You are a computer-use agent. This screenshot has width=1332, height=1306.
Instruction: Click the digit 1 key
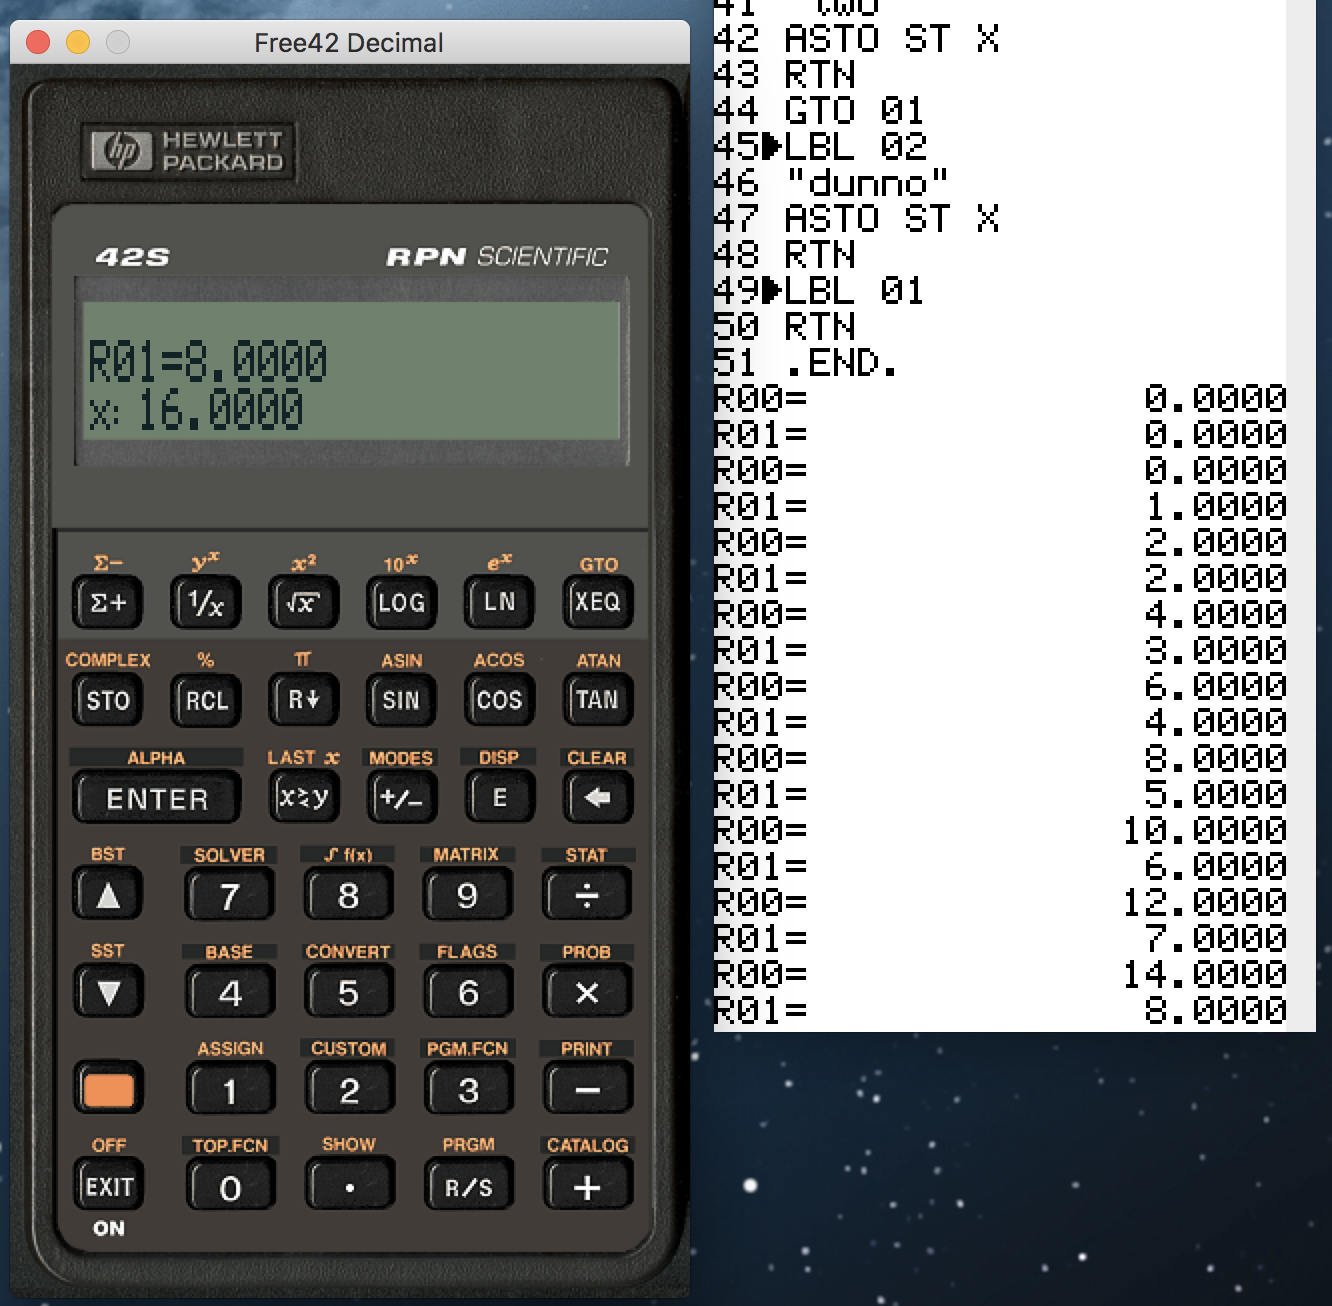point(230,1089)
